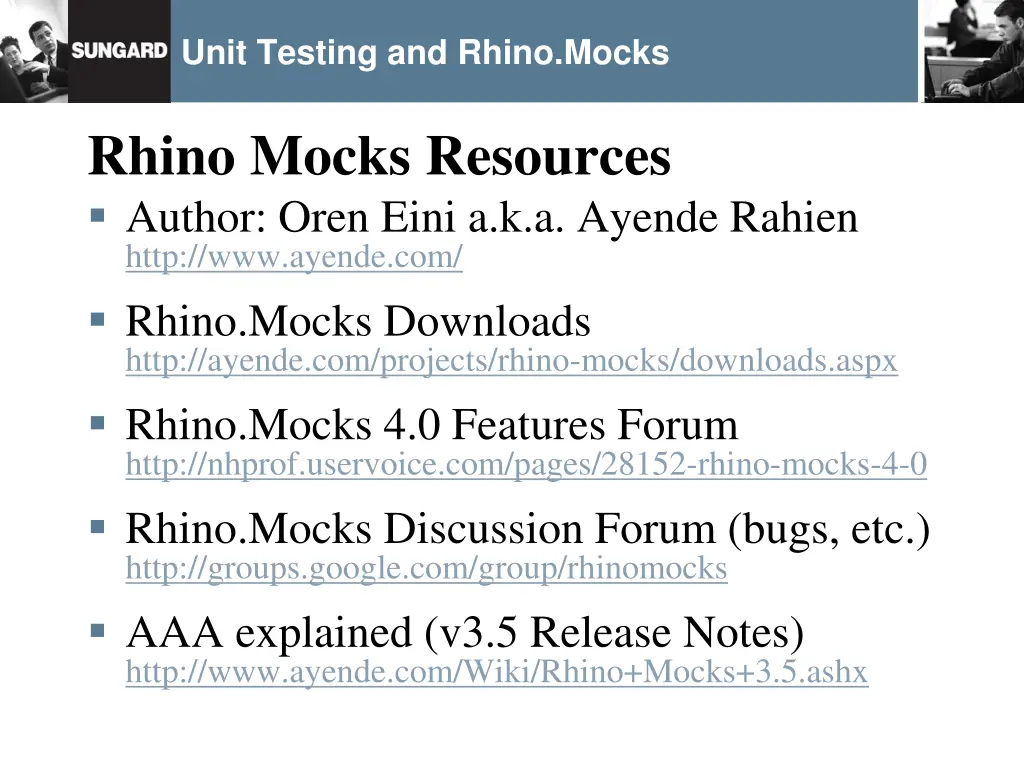Click the SunGard logo

pyautogui.click(x=120, y=51)
